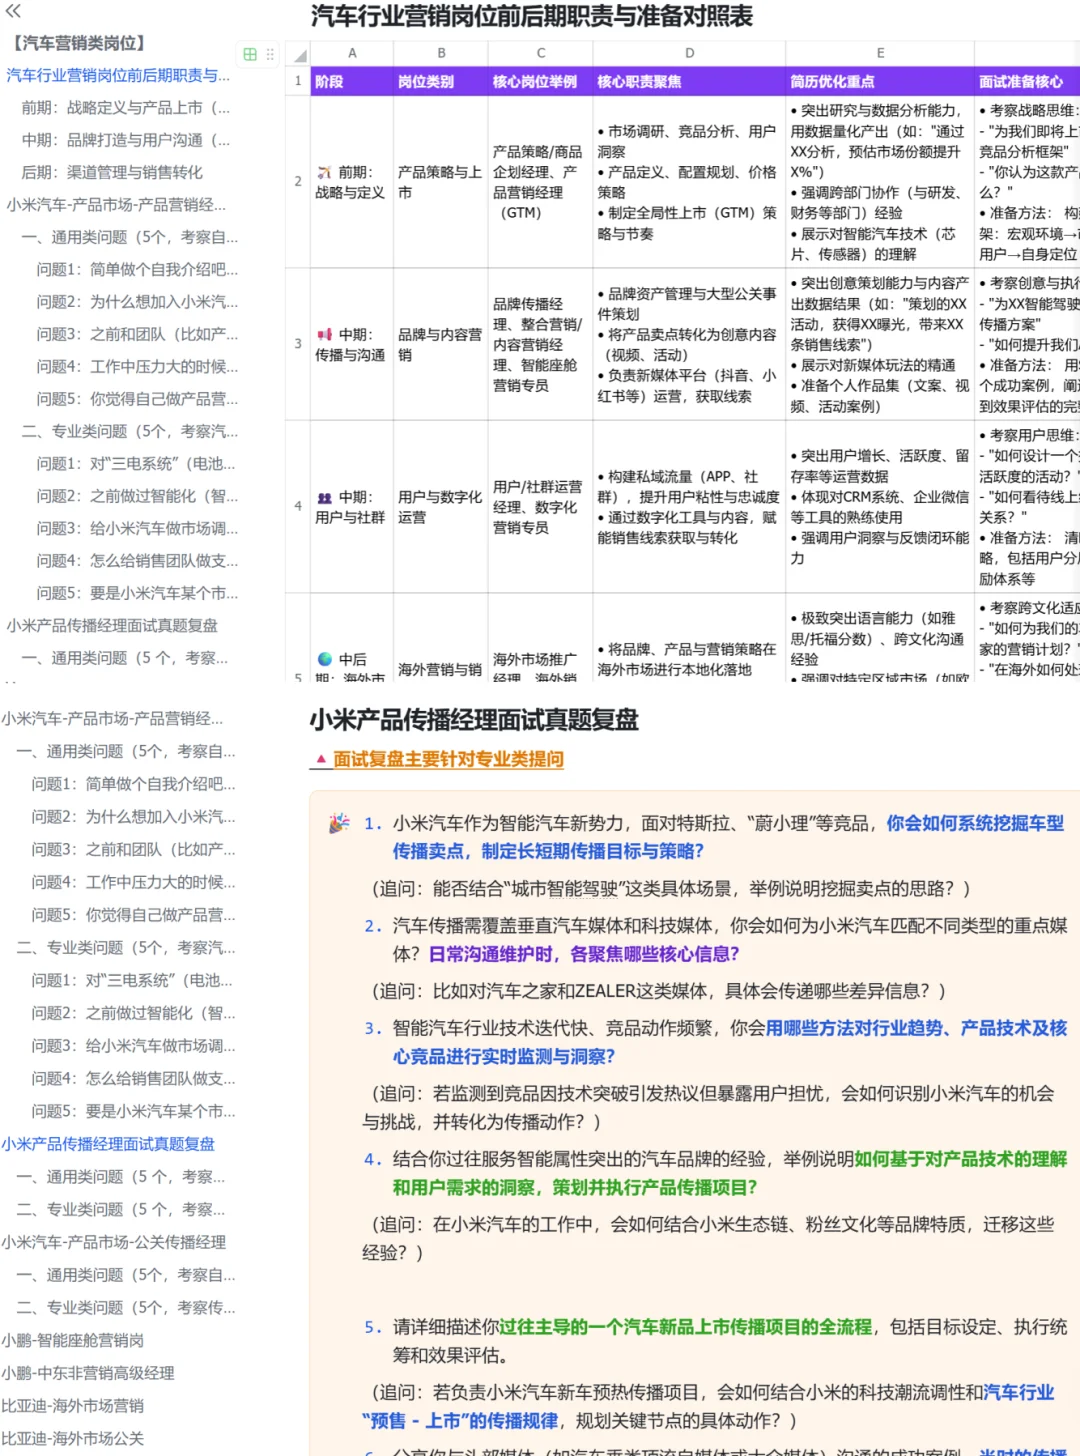The width and height of the screenshot is (1080, 1456).
Task: Select row number 3 of the table
Action: (x=298, y=343)
